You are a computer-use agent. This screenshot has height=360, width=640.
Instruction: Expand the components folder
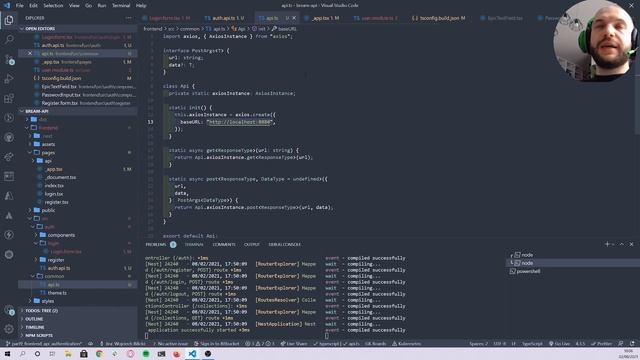click(61, 235)
